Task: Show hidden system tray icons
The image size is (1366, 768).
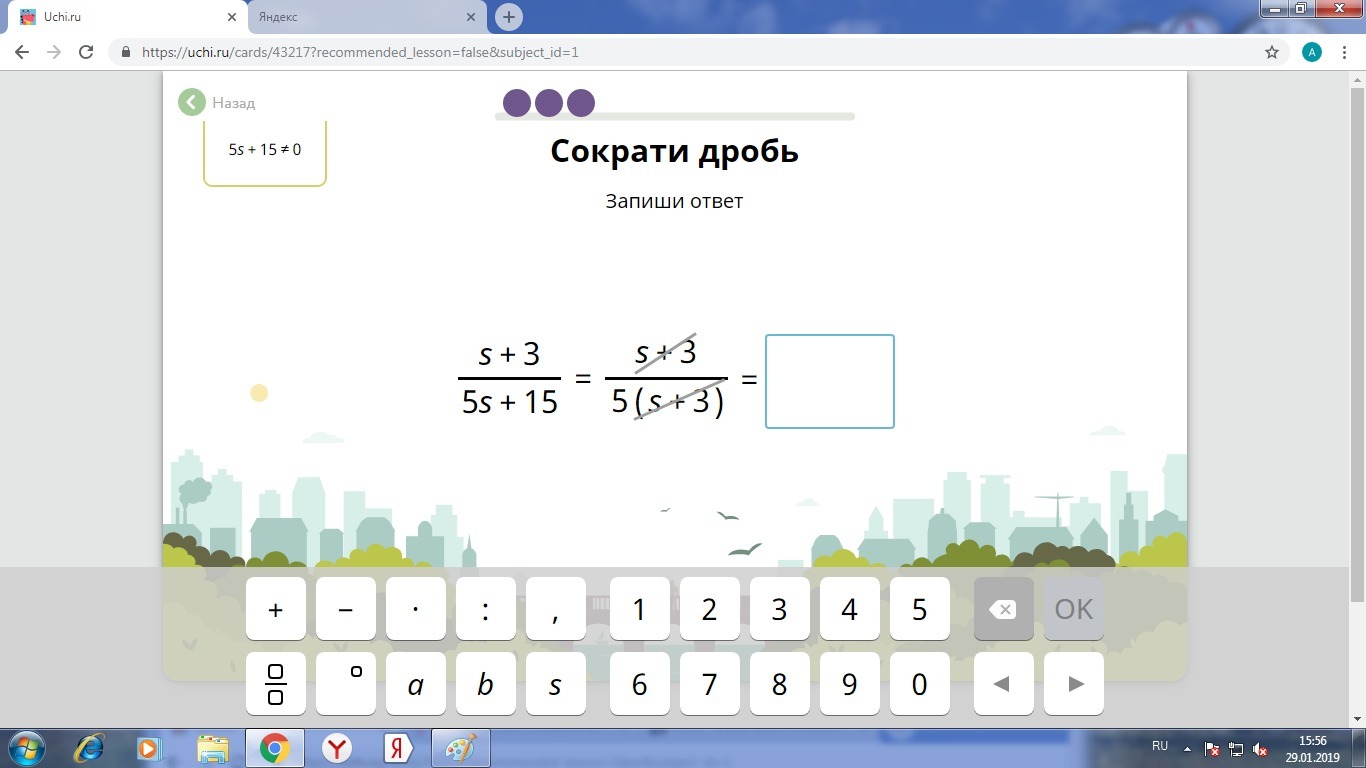Action: coord(1187,748)
